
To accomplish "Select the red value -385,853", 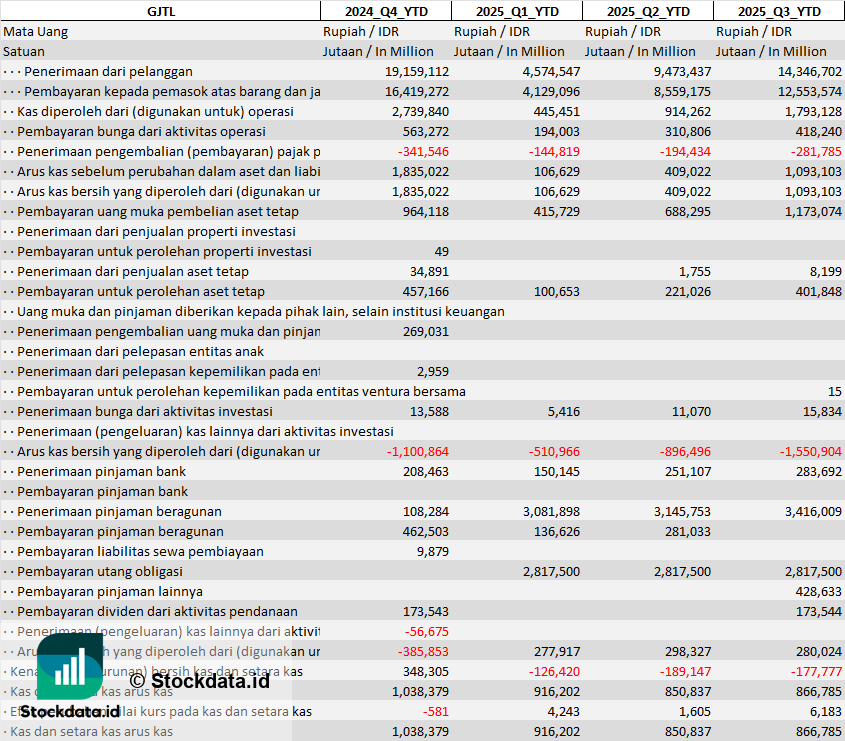I will pyautogui.click(x=423, y=652).
